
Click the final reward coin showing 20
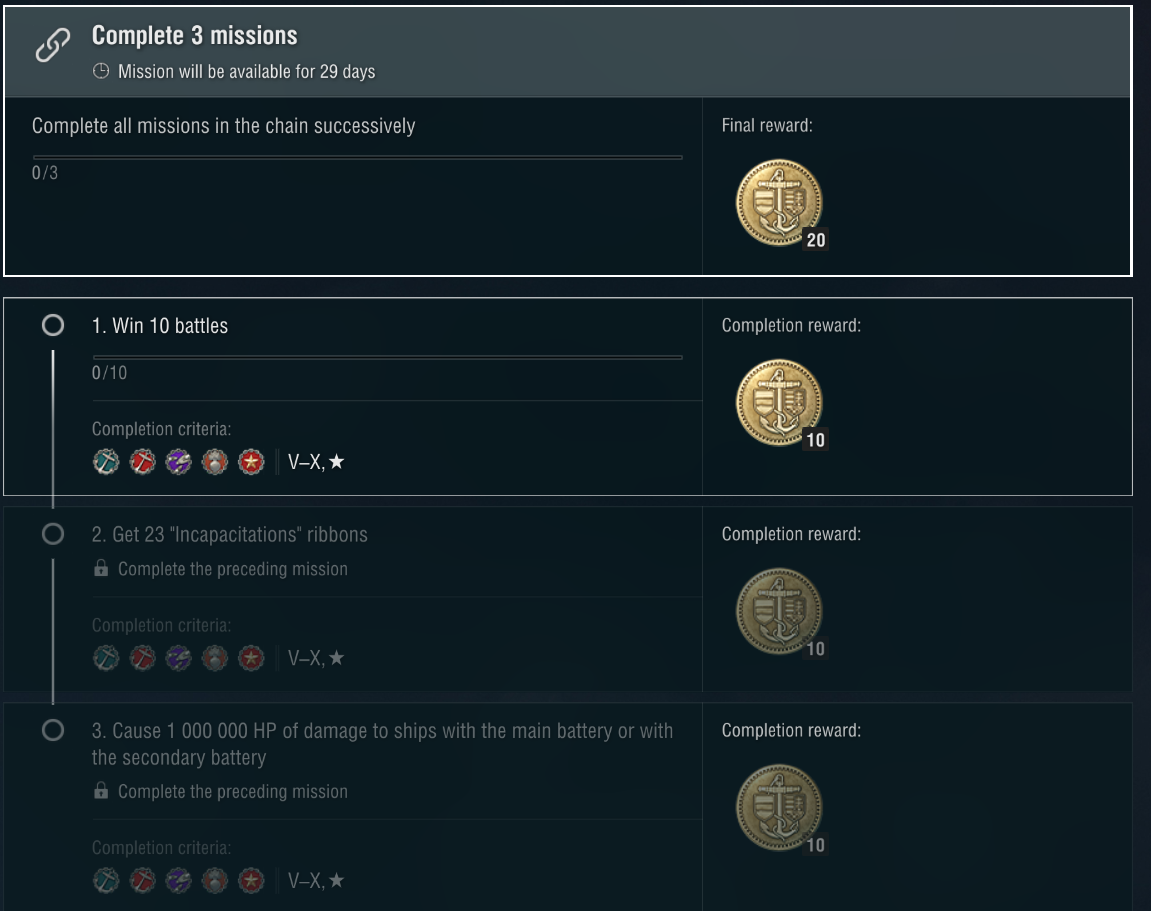(779, 204)
